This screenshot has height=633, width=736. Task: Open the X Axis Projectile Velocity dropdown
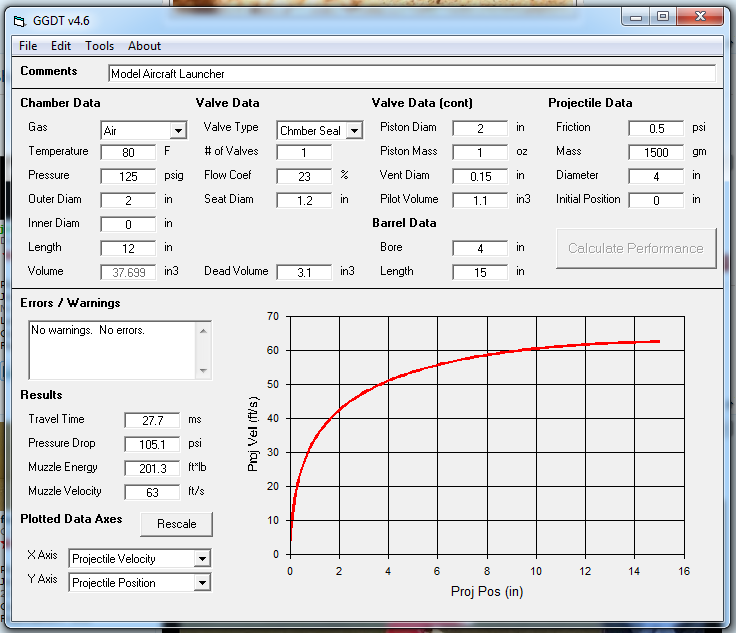tap(202, 559)
